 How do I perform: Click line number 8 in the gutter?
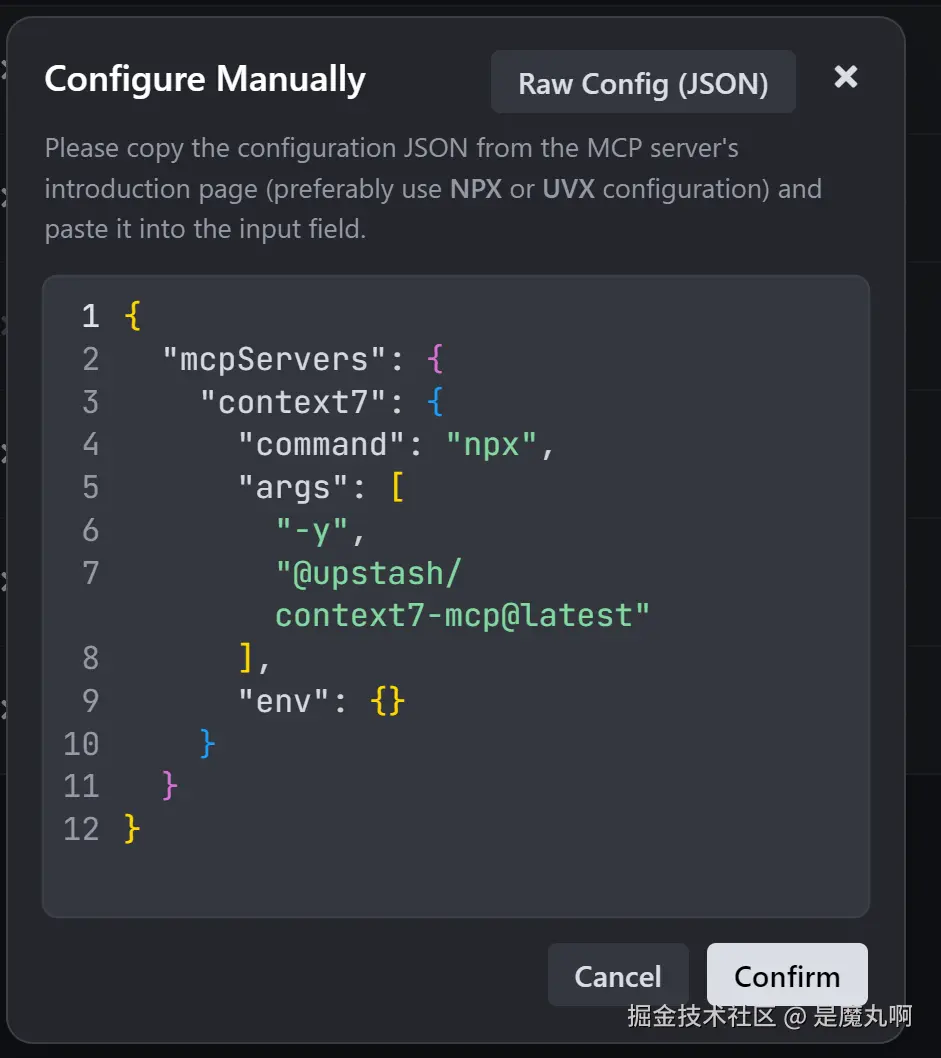[90, 658]
